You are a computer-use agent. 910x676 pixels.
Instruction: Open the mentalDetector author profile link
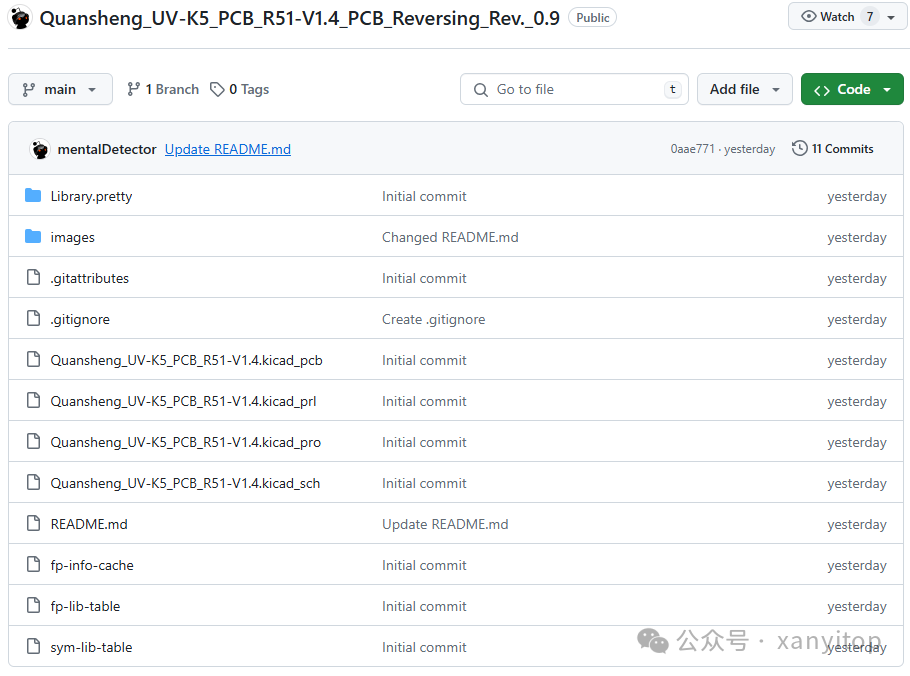pos(107,149)
